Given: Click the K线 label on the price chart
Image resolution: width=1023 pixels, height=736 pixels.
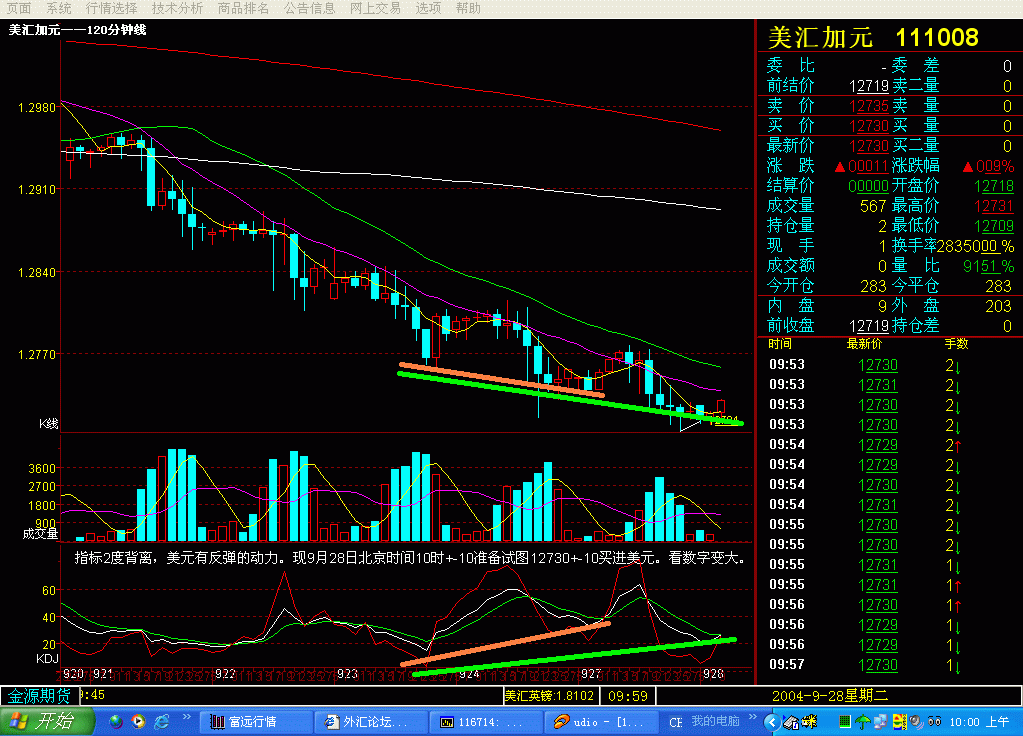Looking at the screenshot, I should coord(48,423).
